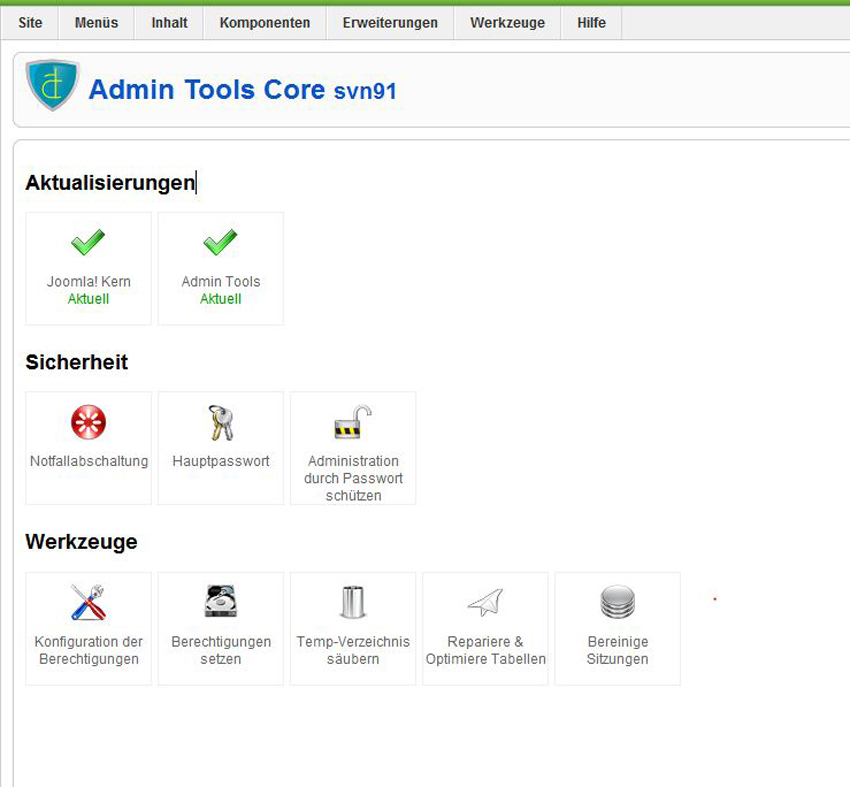Click the Konfiguration der Berechtigungen tools icon
The width and height of the screenshot is (850, 787).
[x=88, y=602]
